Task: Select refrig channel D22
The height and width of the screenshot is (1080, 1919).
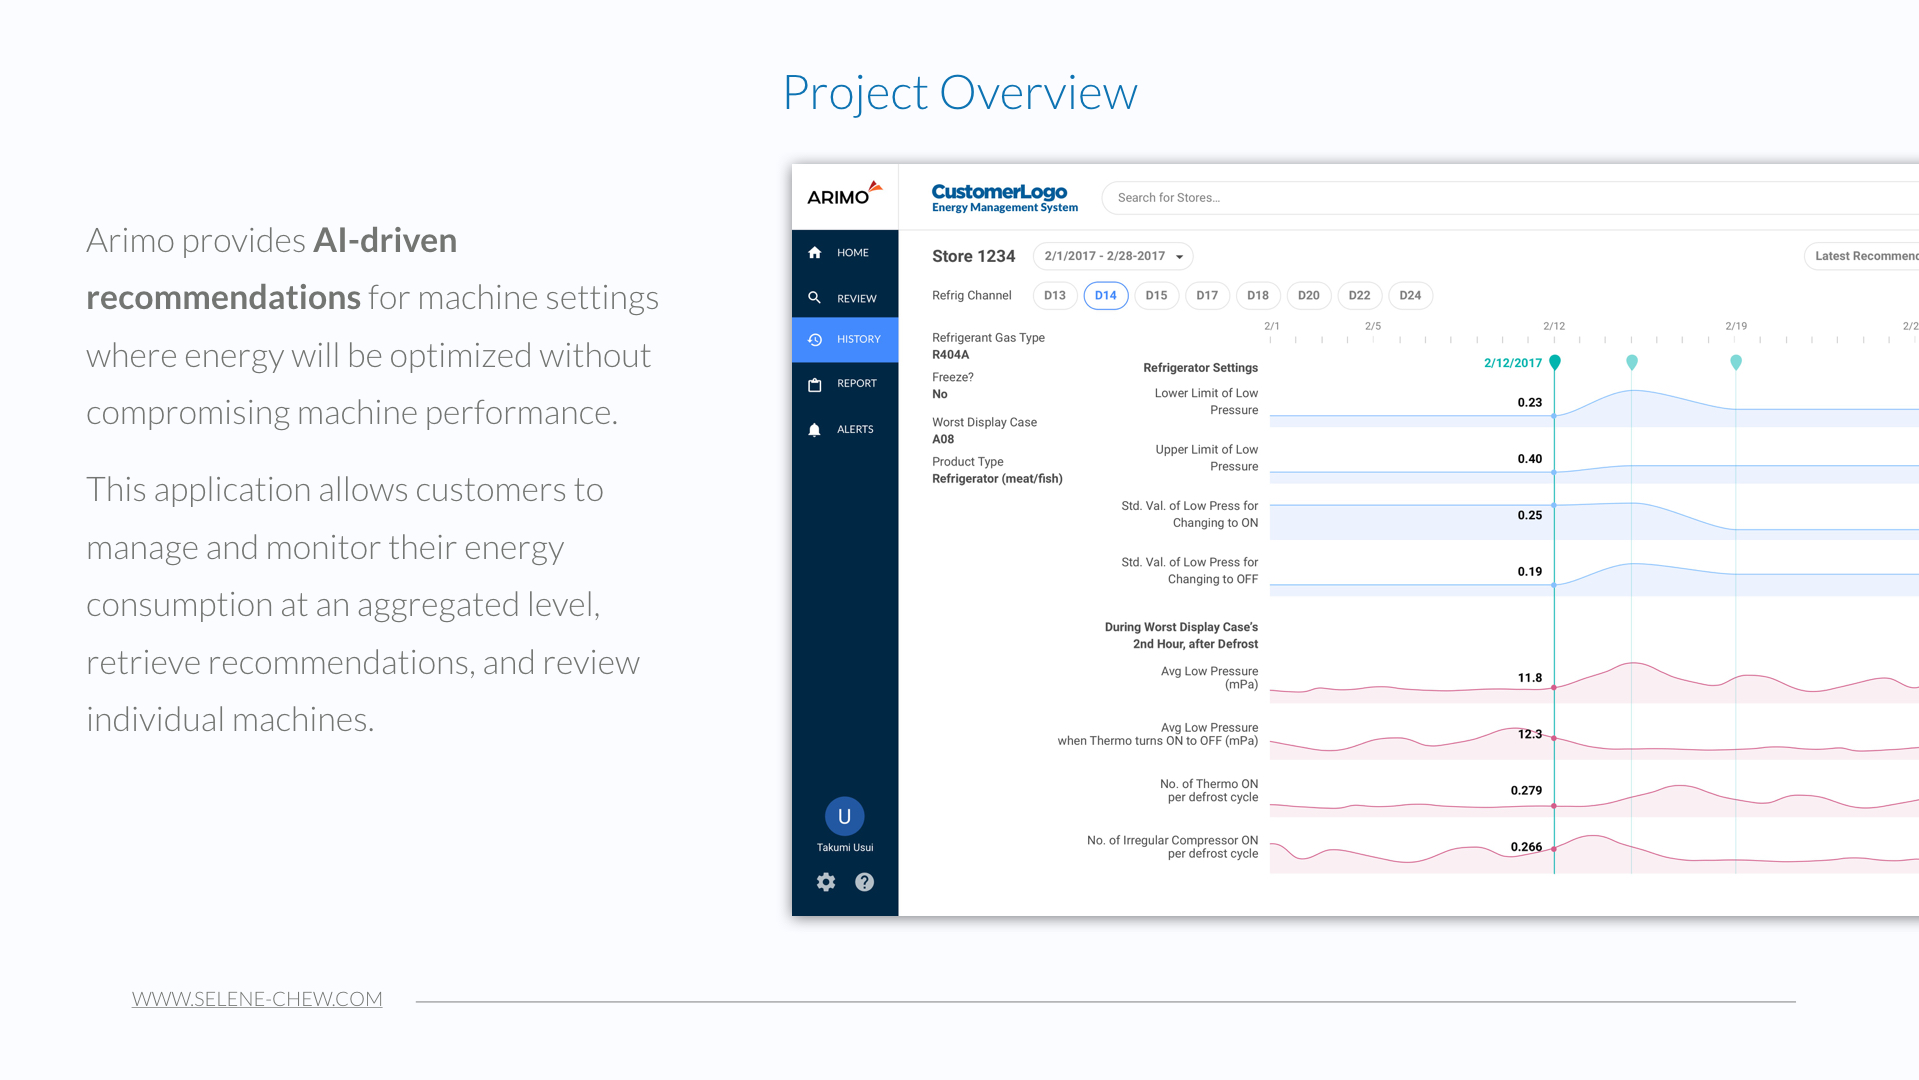Action: point(1360,296)
